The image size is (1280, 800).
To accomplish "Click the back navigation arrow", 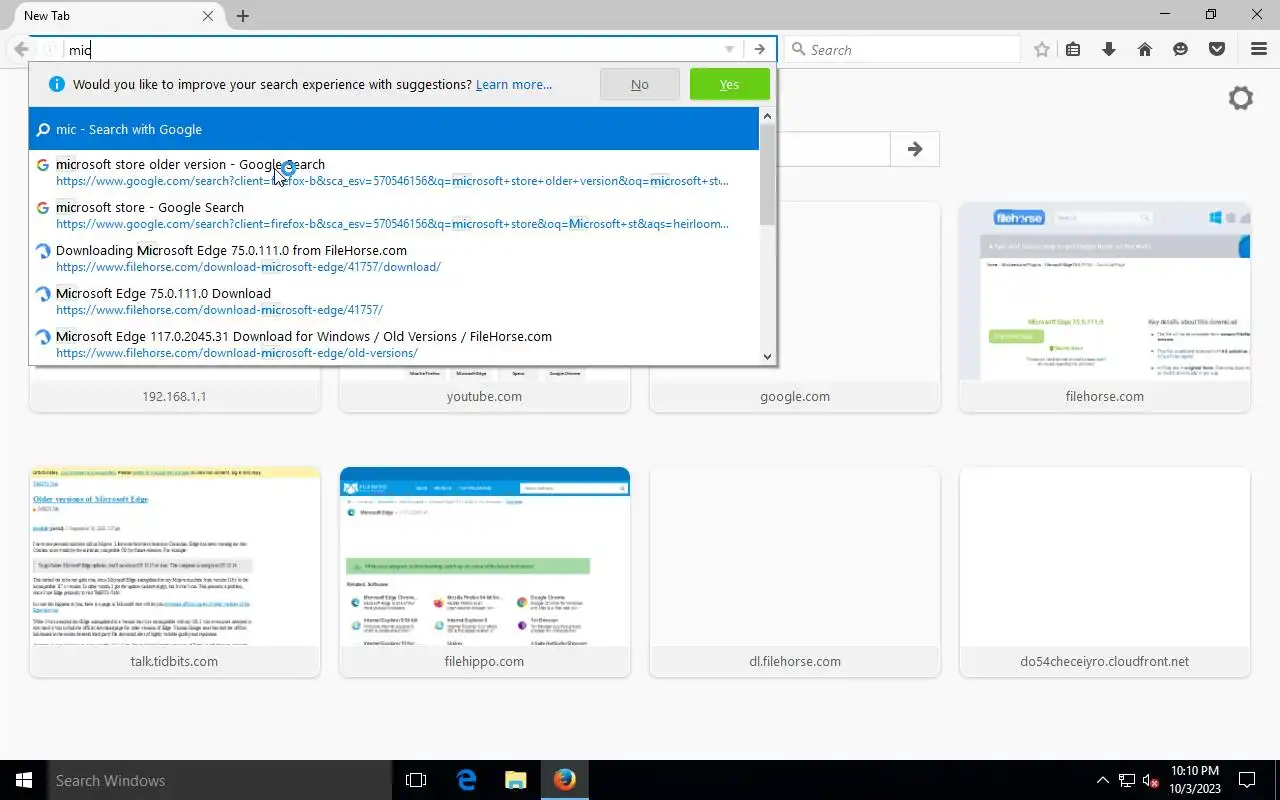I will pos(21,49).
